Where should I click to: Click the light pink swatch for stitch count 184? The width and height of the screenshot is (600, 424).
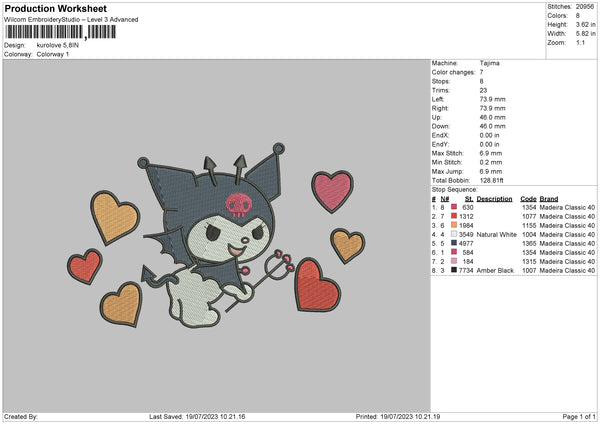454,261
